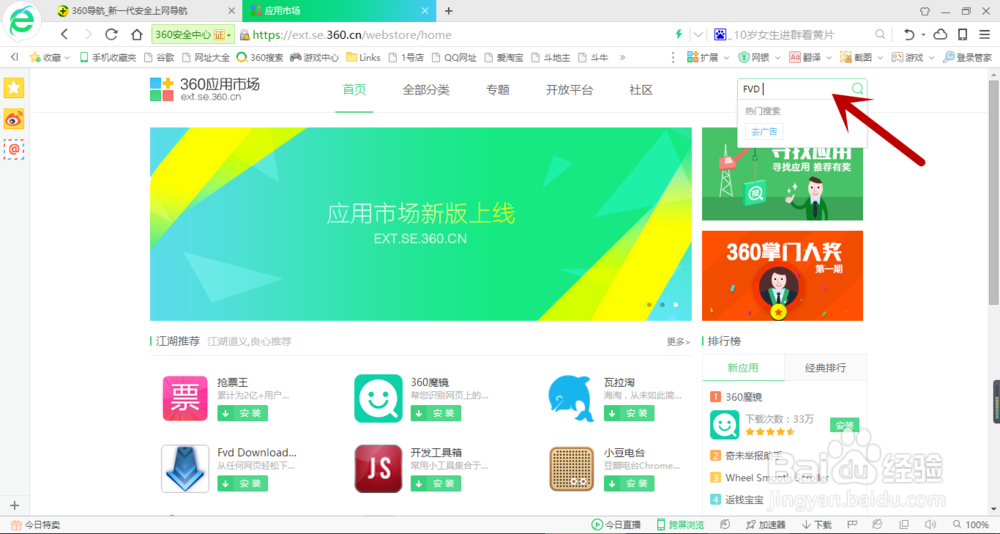Open 登录管家 in the bookmarks bar

coord(967,57)
